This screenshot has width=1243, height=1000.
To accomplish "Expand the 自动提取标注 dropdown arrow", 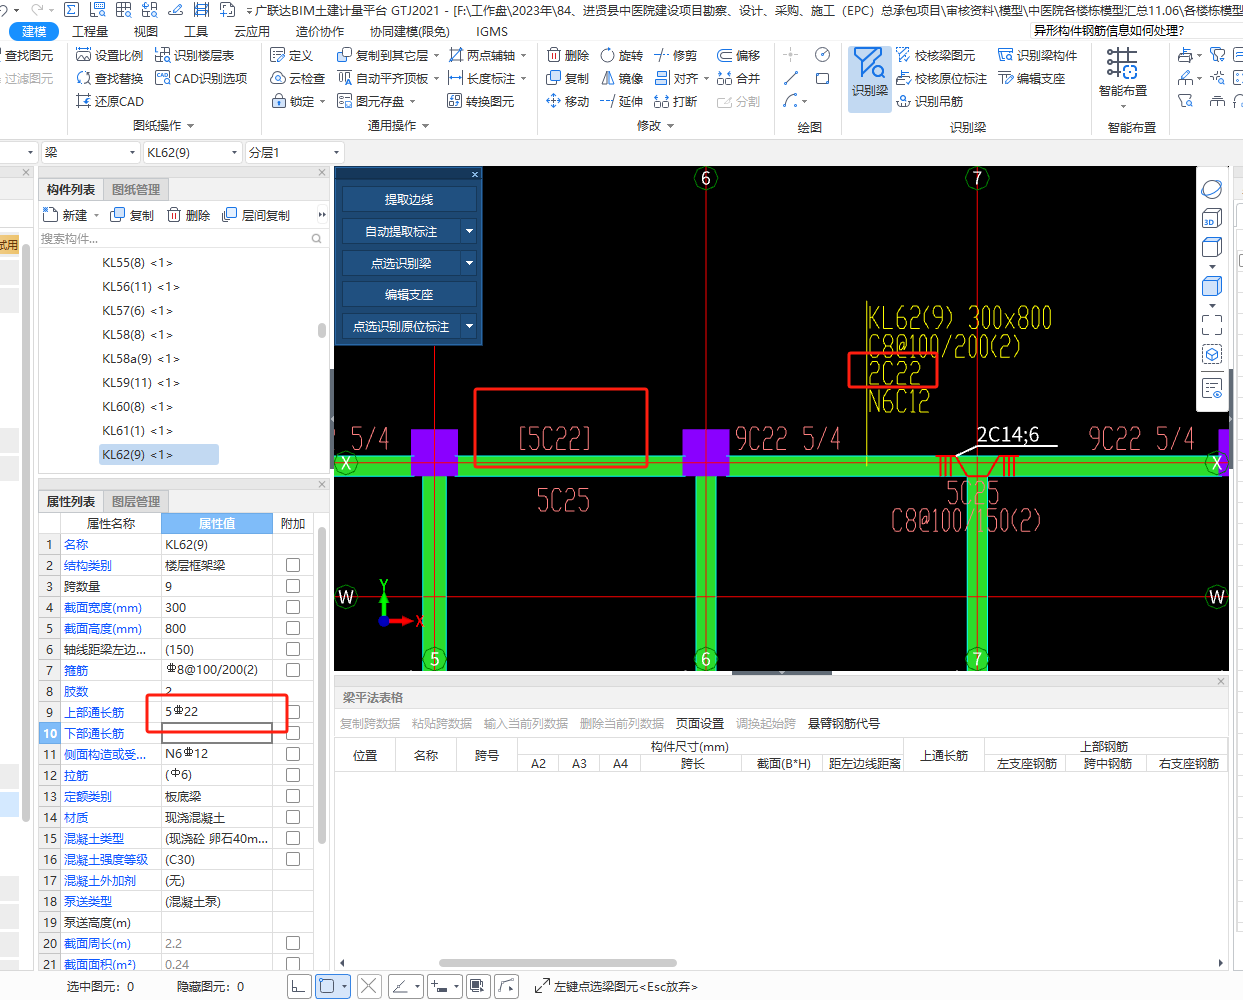I will click(469, 231).
